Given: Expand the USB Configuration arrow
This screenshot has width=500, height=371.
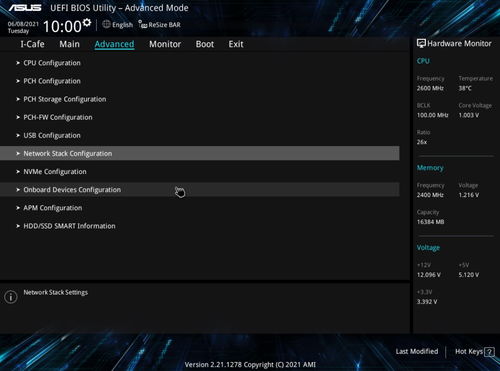Looking at the screenshot, I should (18, 135).
